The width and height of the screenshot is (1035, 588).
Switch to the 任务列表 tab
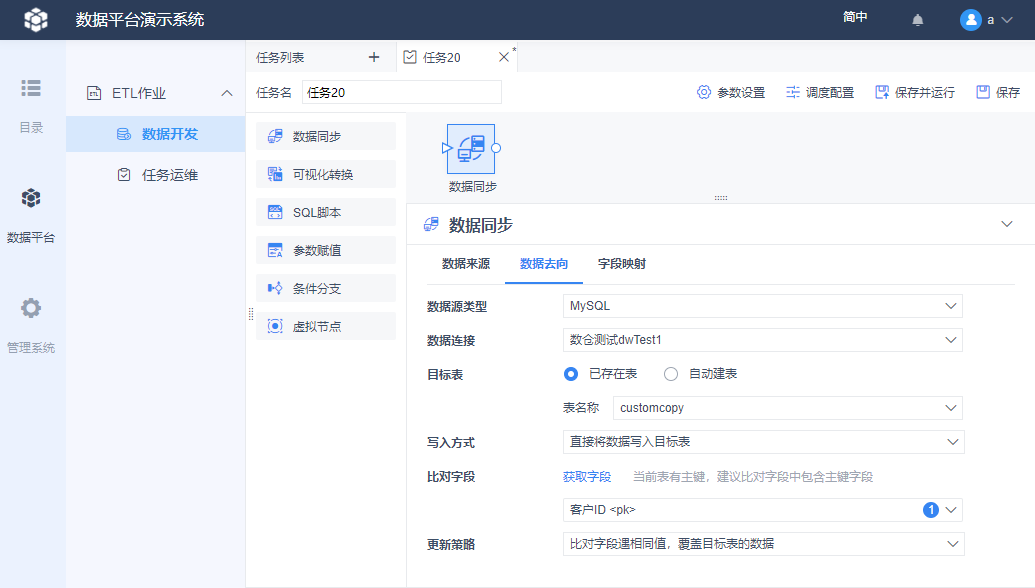pyautogui.click(x=281, y=57)
